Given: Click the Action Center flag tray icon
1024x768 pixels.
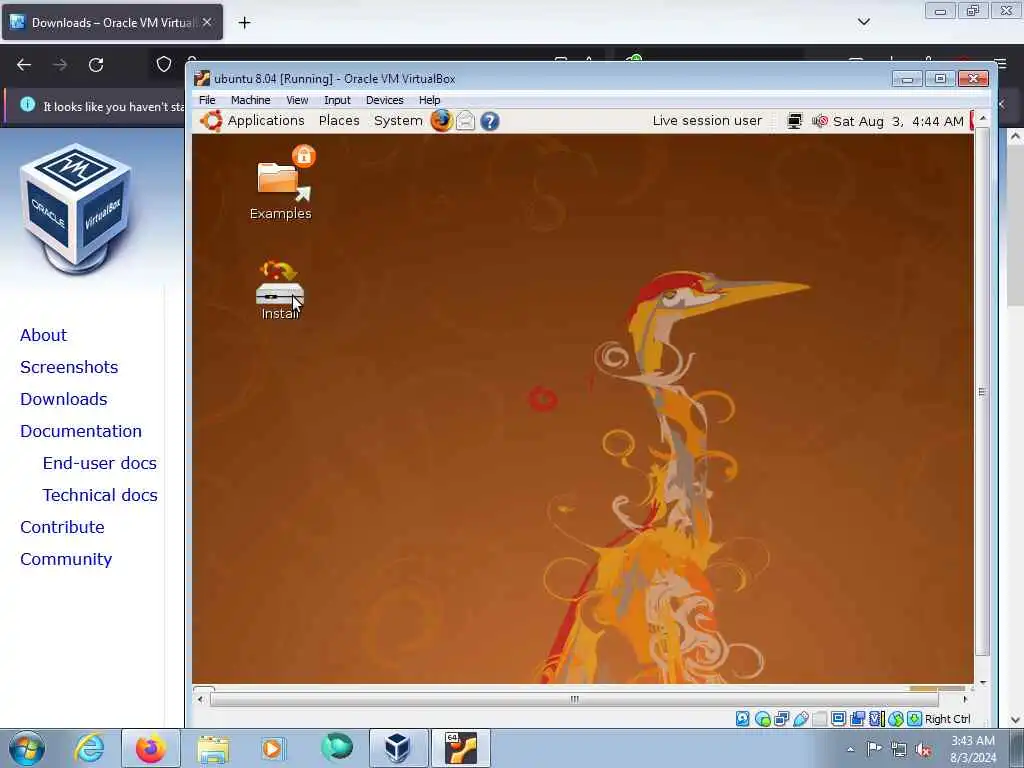Looking at the screenshot, I should tap(874, 749).
